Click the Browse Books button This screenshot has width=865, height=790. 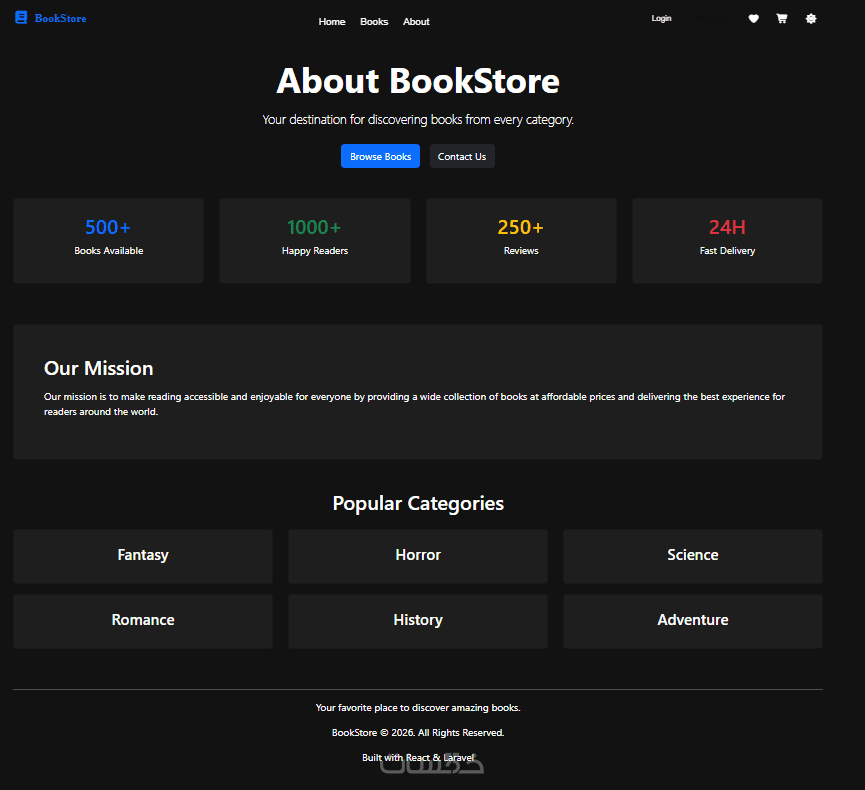(x=381, y=156)
